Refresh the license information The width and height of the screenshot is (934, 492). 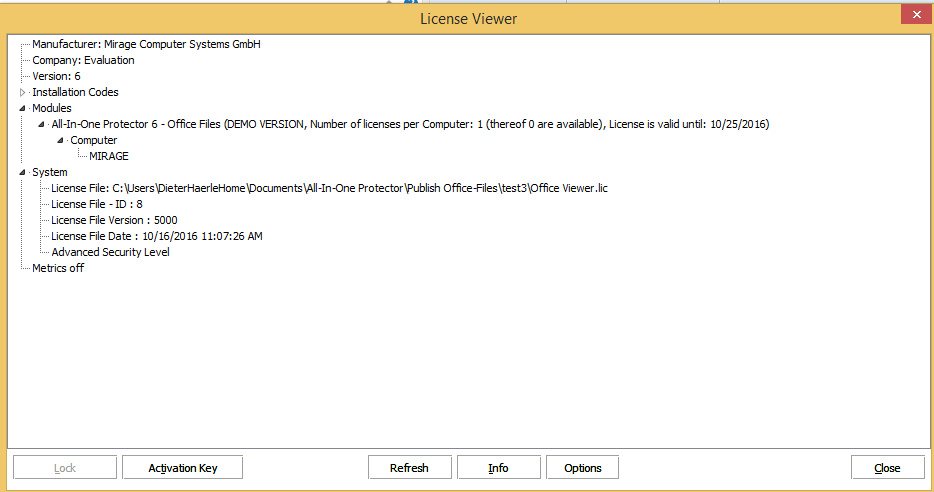(x=409, y=468)
